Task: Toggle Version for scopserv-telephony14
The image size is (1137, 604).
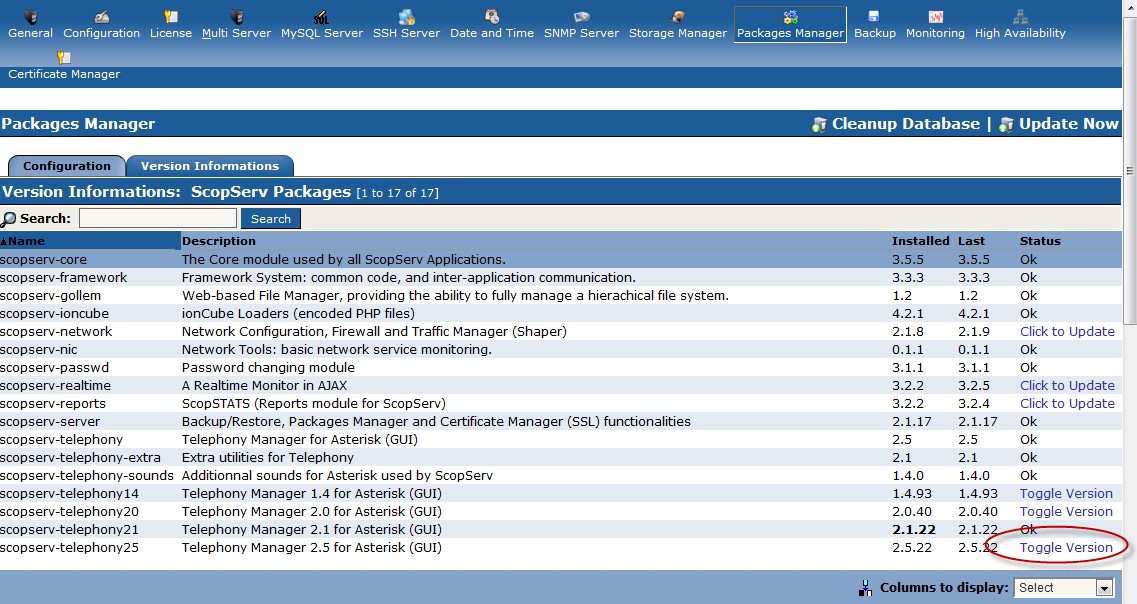Action: click(x=1066, y=494)
